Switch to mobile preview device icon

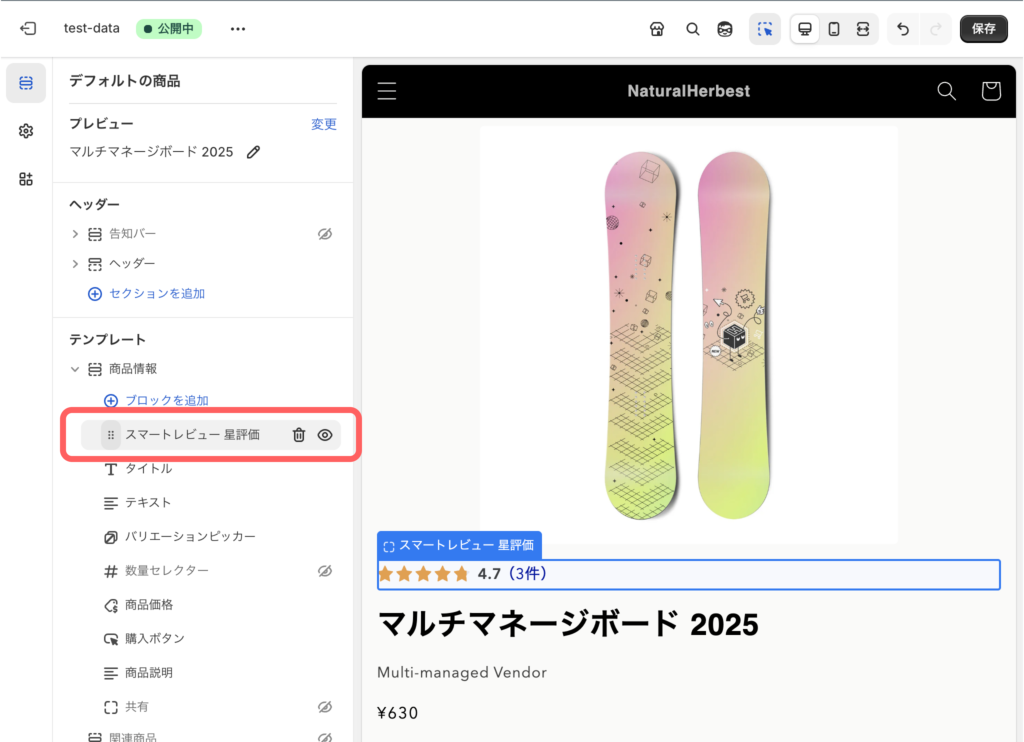tap(833, 29)
